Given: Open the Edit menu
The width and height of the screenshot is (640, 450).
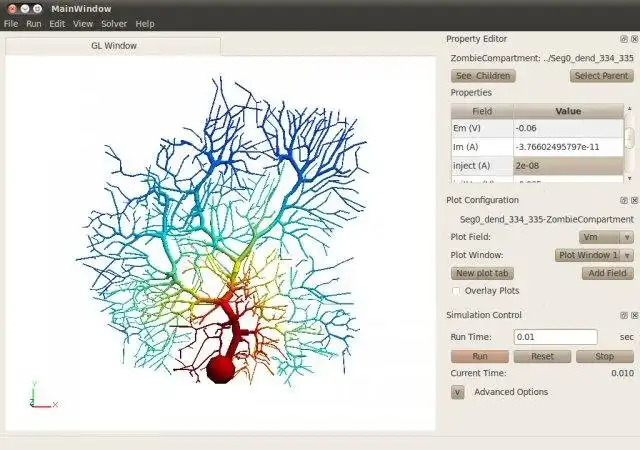Looking at the screenshot, I should coord(57,24).
